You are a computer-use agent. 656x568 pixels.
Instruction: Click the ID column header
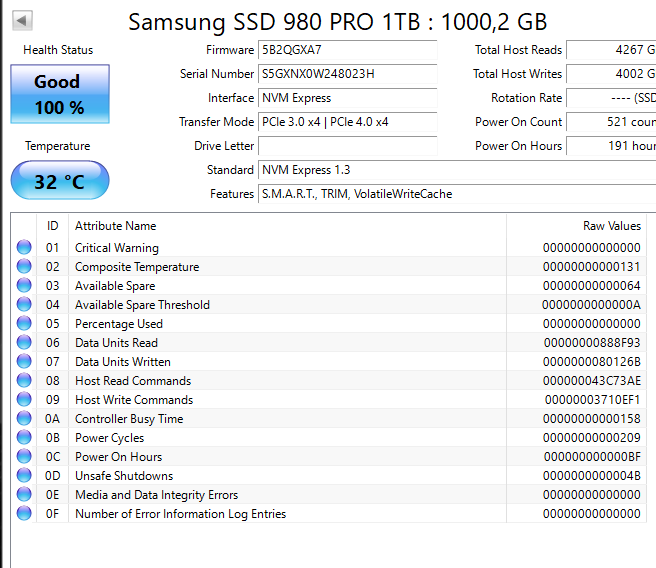52,226
